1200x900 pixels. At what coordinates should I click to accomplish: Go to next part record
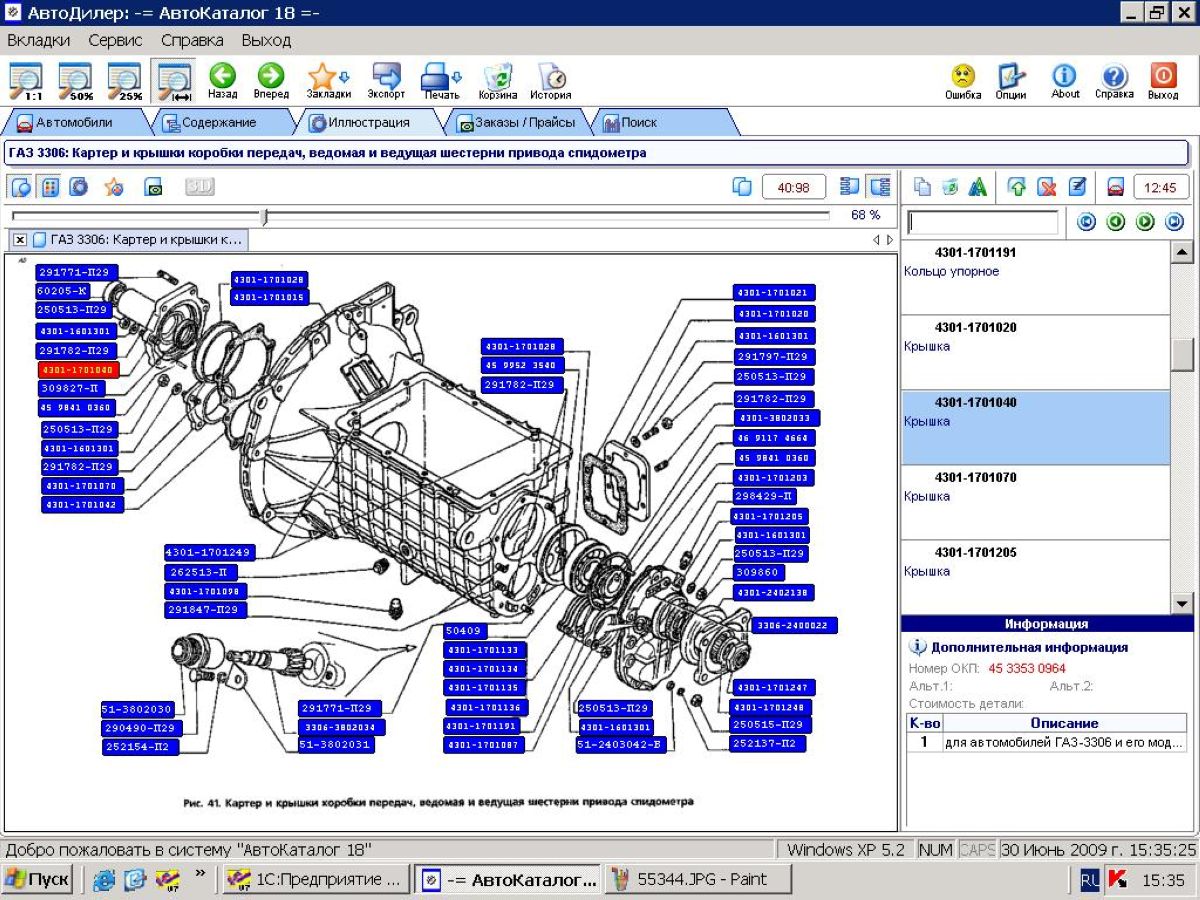1146,222
